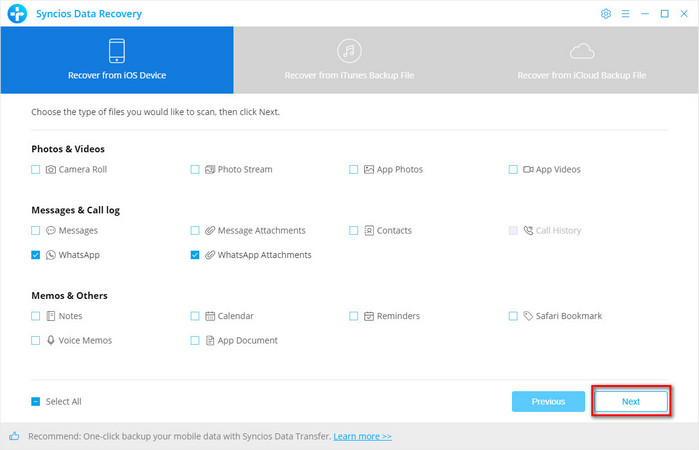699x450 pixels.
Task: Click the WhatsApp logo icon
Action: tap(51, 255)
